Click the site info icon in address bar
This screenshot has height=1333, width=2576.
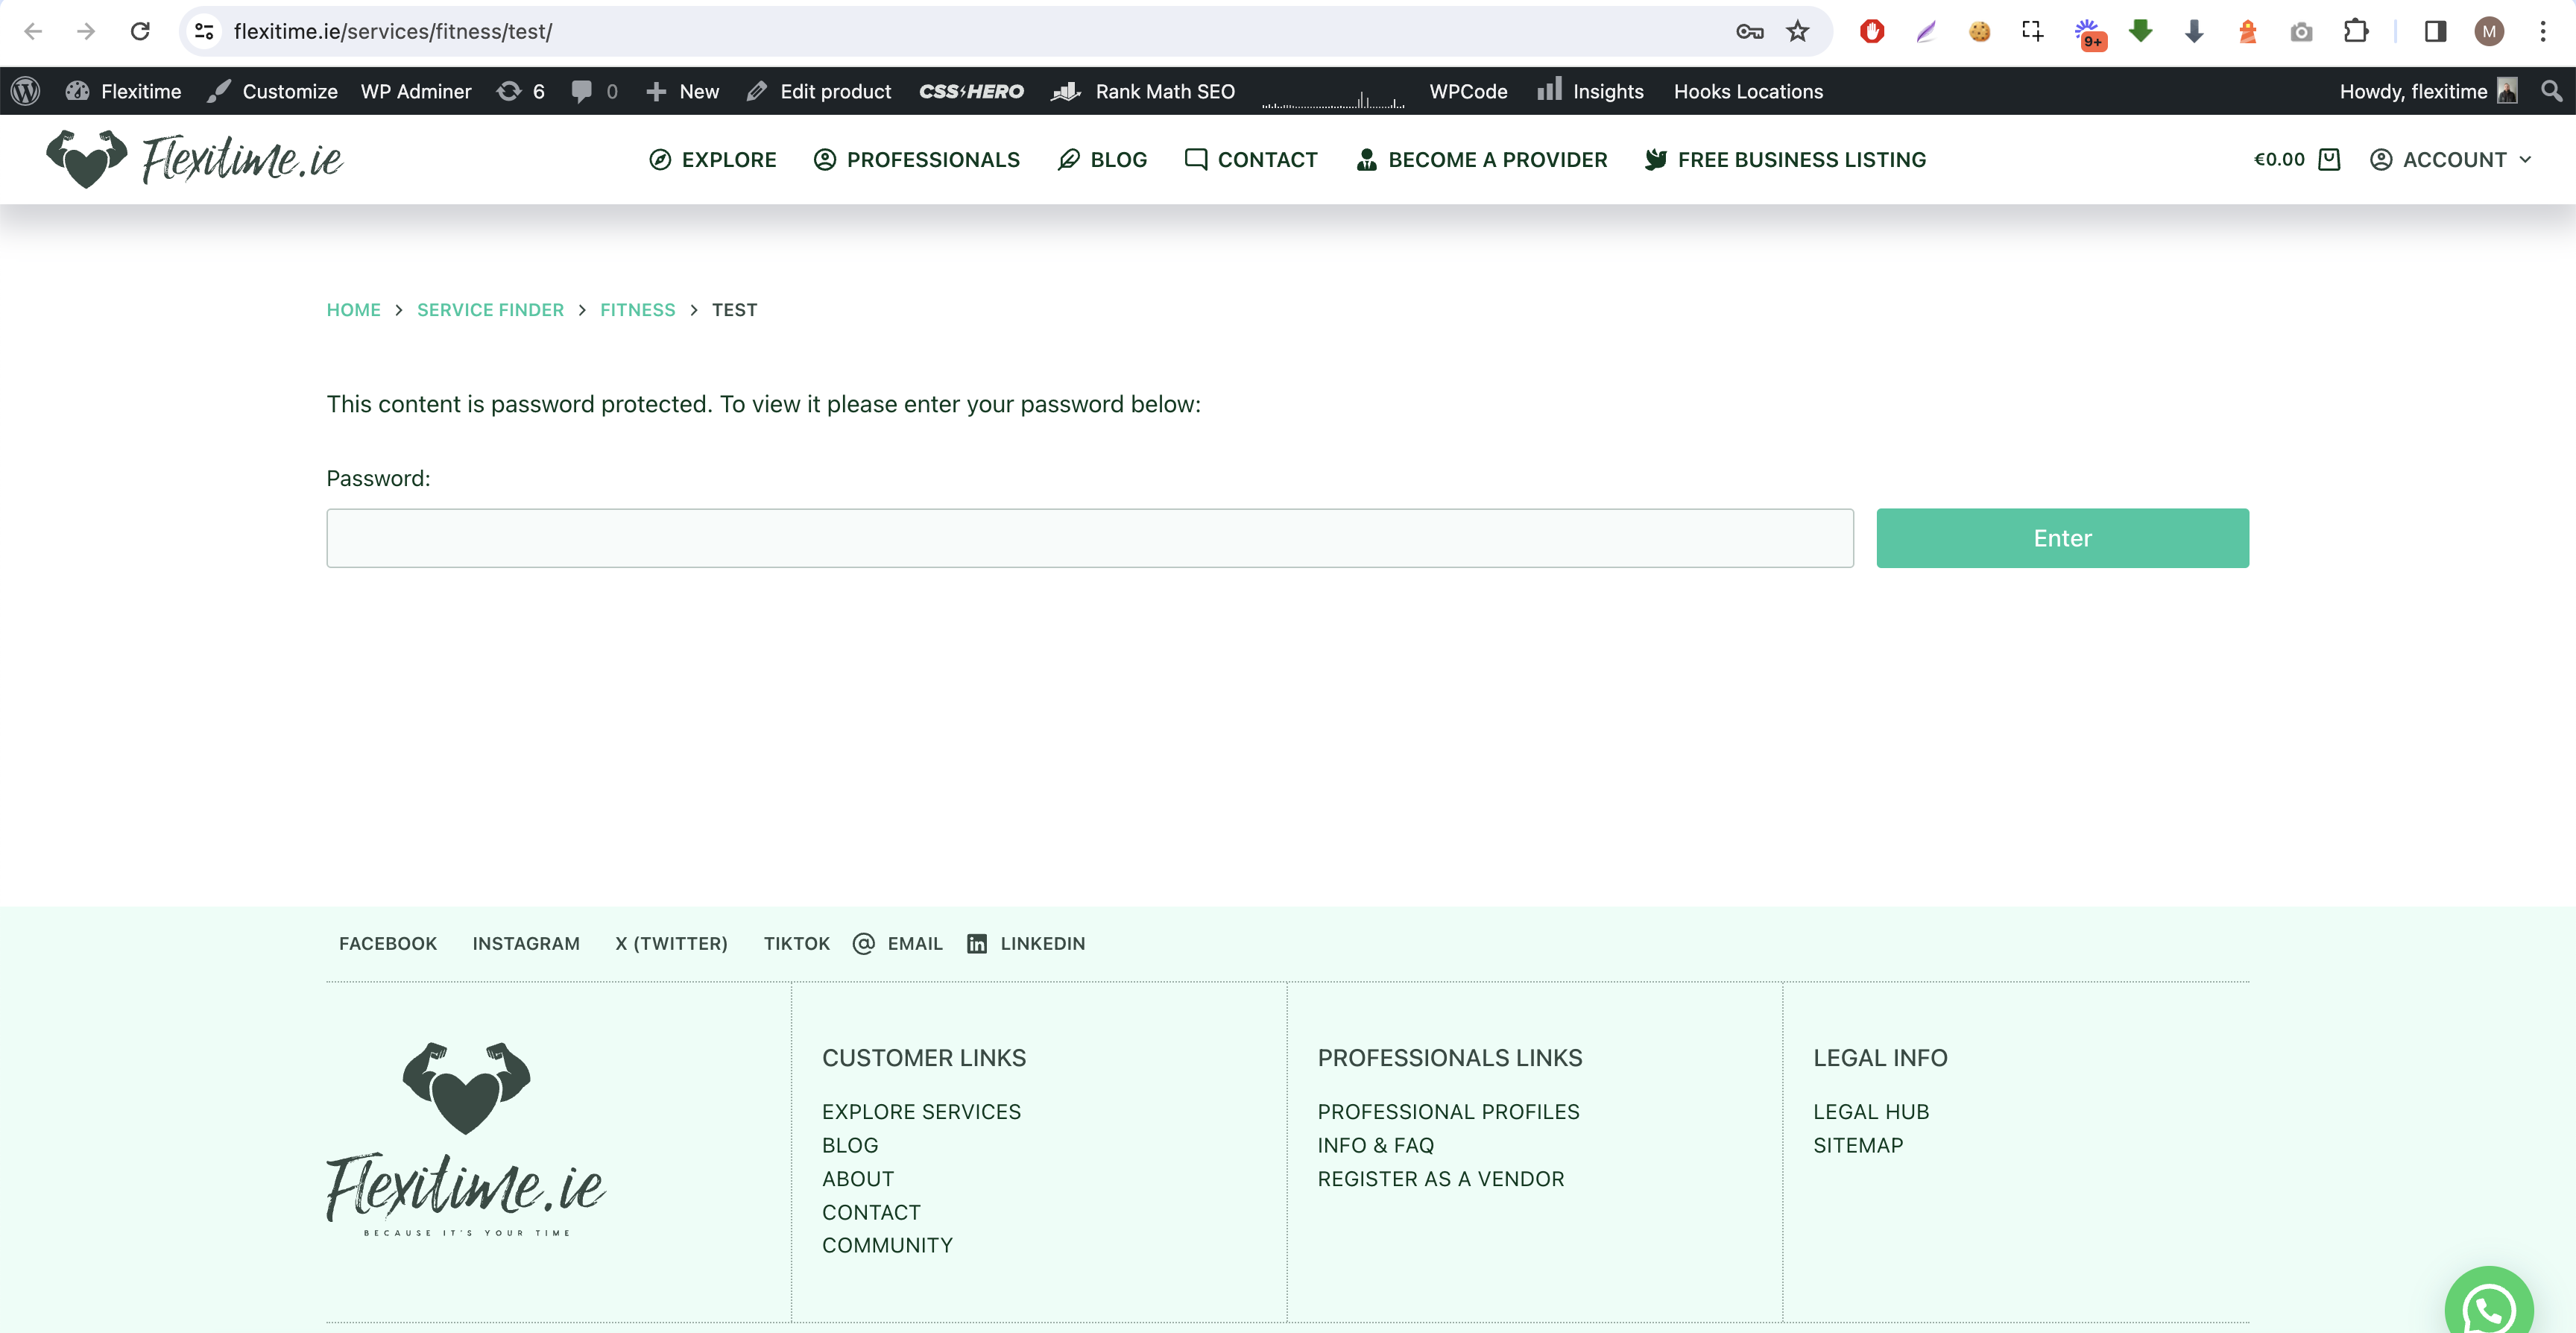(204, 31)
